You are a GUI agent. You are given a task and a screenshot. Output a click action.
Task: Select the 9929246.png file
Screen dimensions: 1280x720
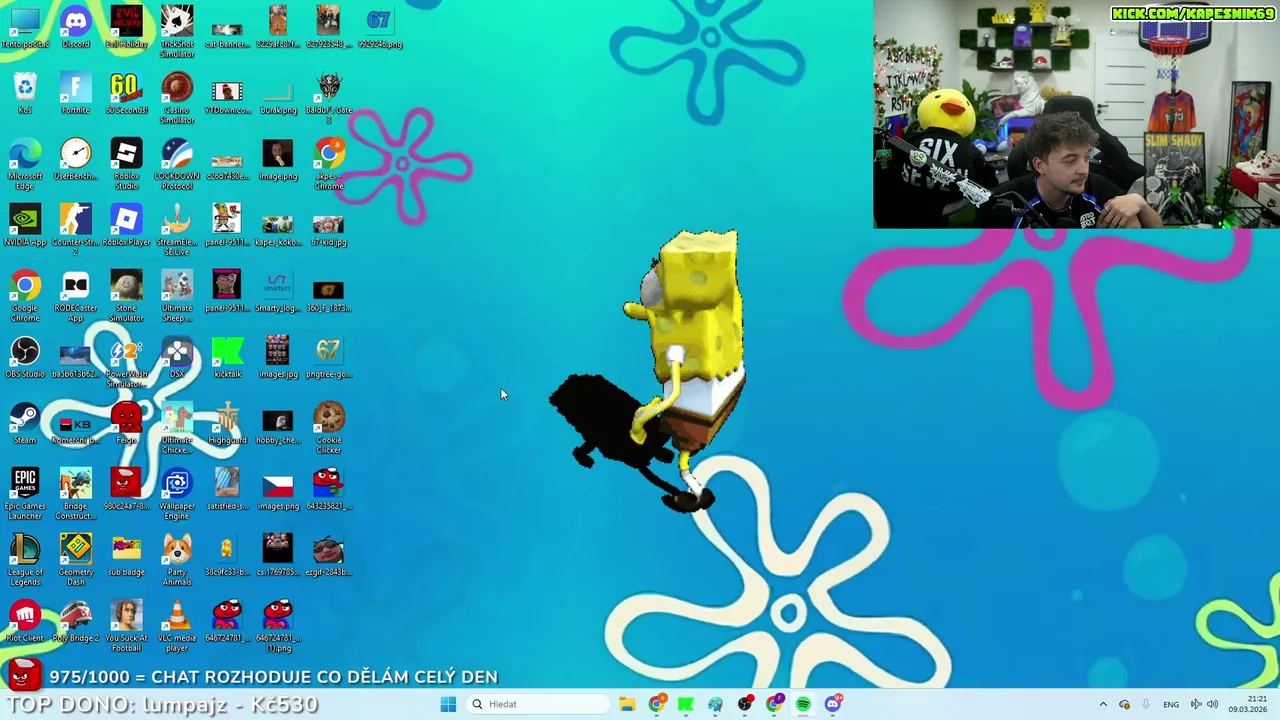click(x=379, y=27)
